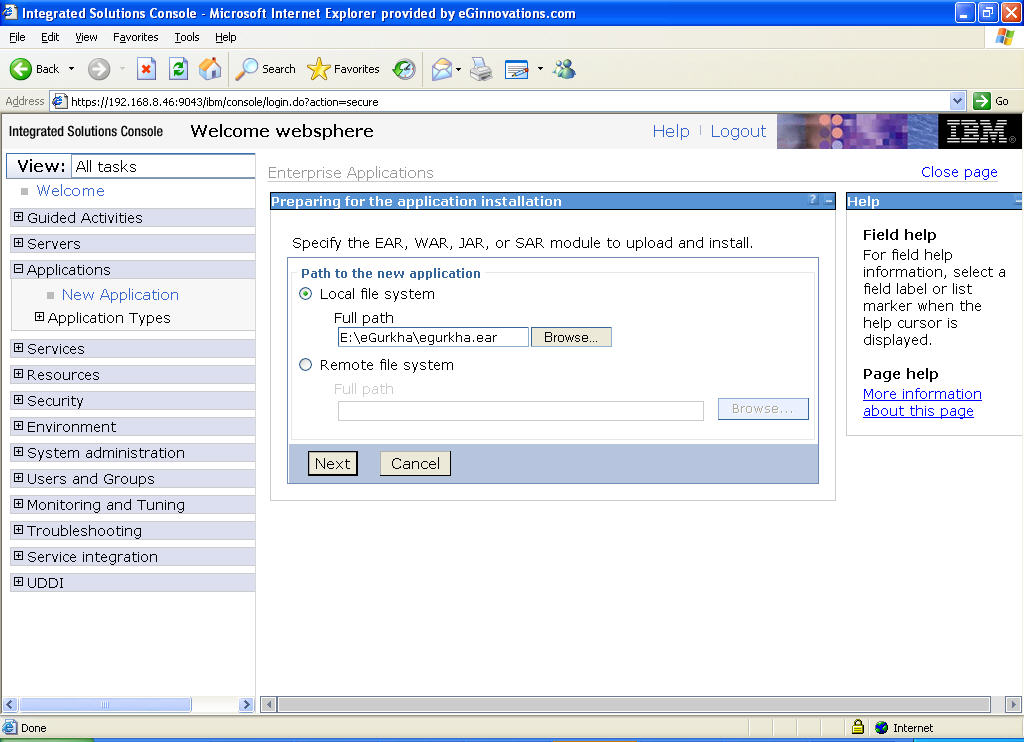
Task: Expand Monitoring and Tuning section
Action: [x=18, y=504]
